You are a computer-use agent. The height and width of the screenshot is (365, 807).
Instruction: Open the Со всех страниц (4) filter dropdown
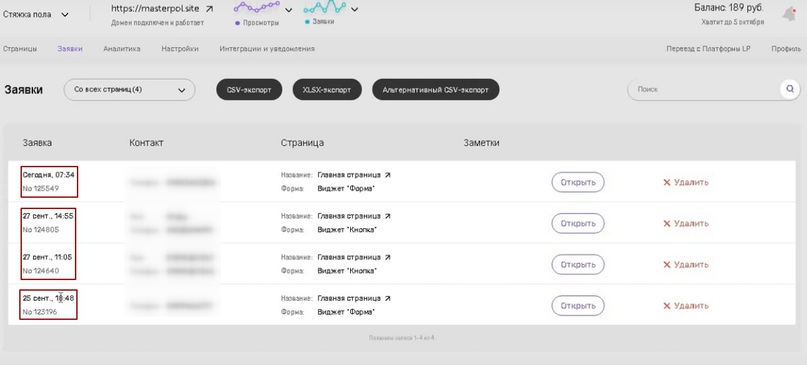click(129, 90)
